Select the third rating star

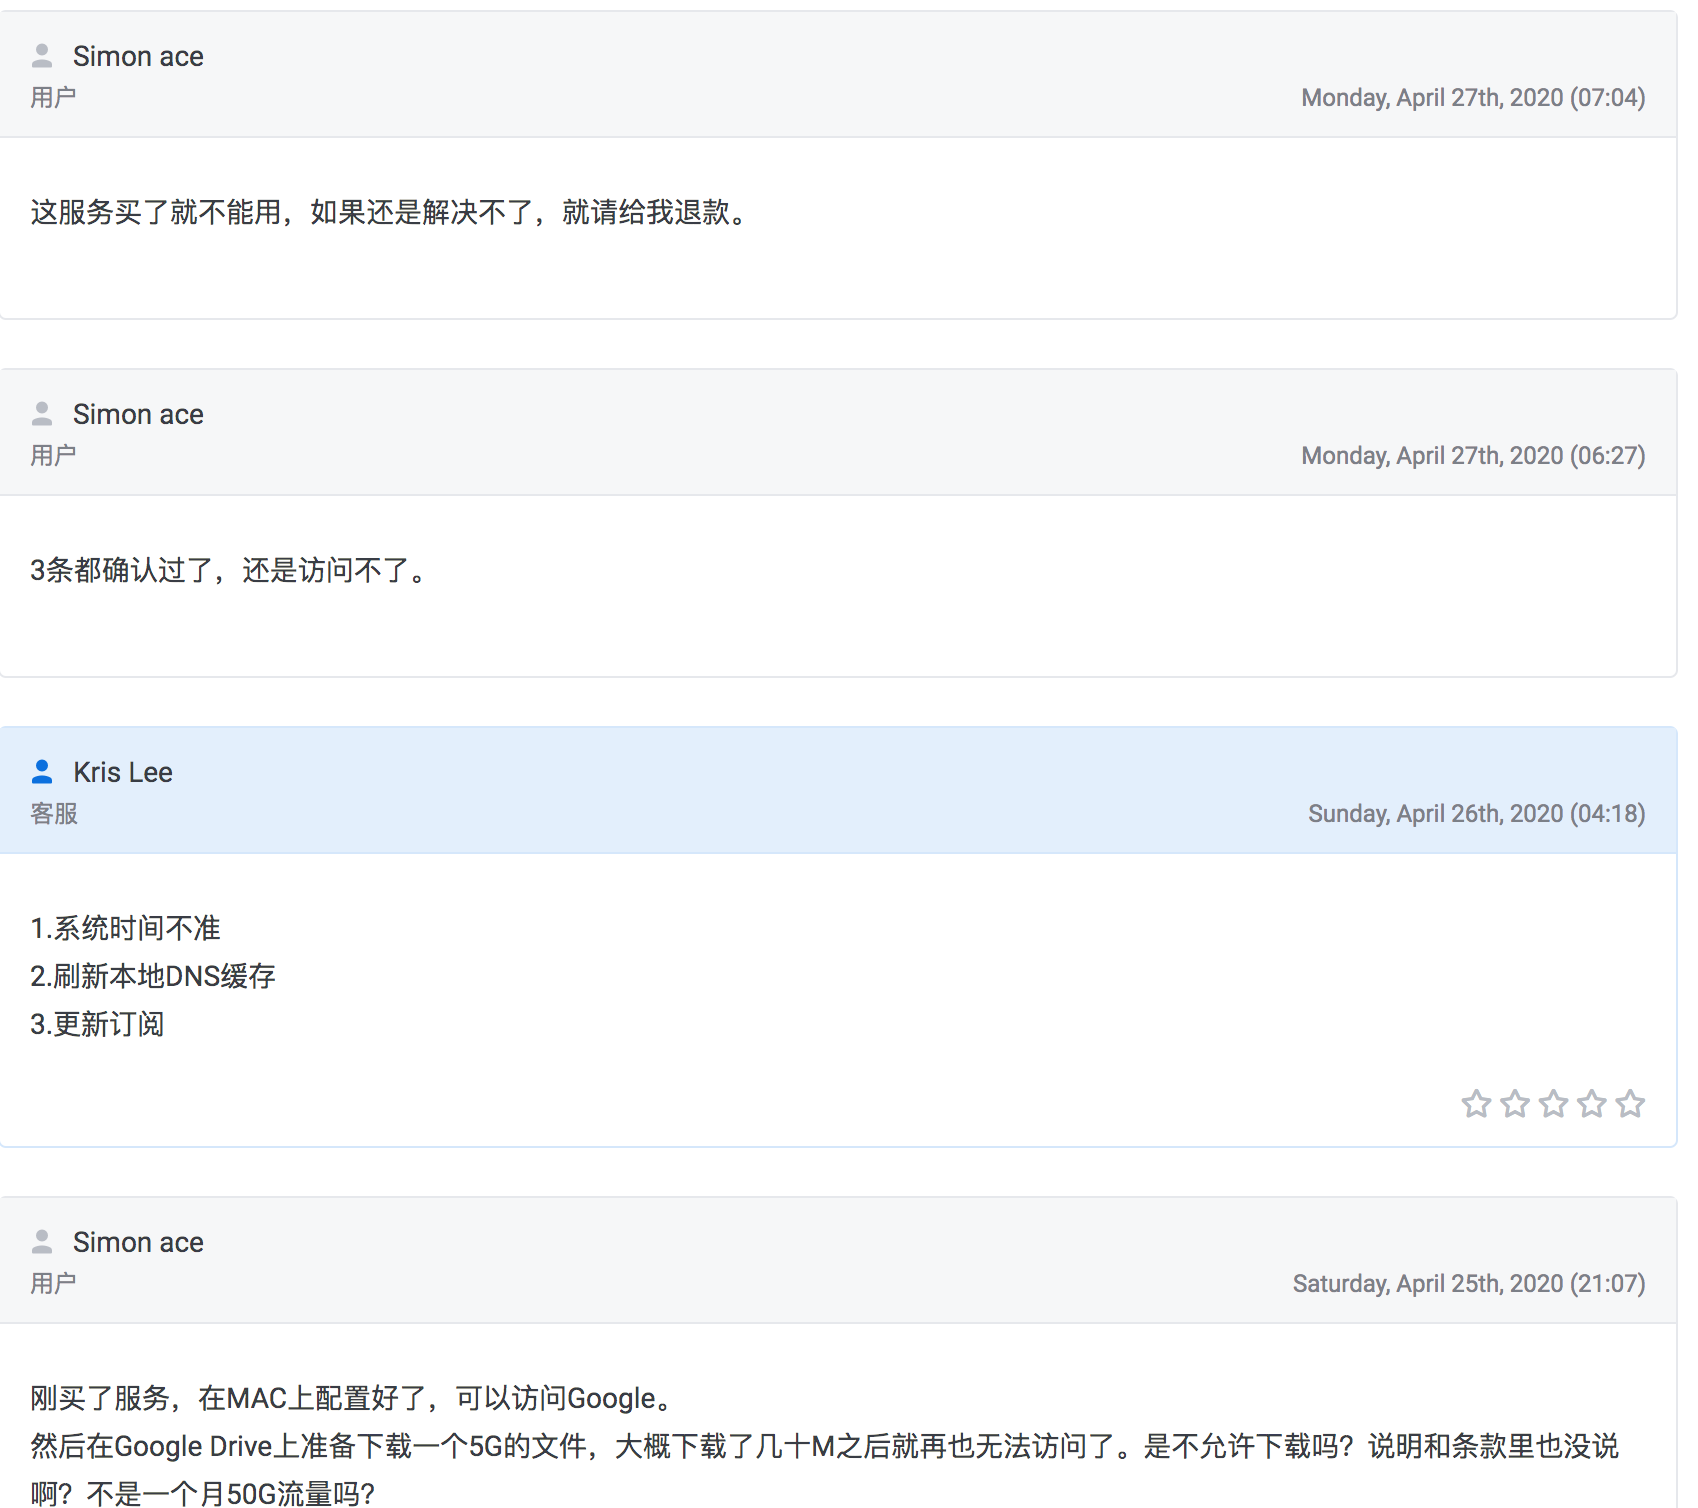pyautogui.click(x=1553, y=1103)
